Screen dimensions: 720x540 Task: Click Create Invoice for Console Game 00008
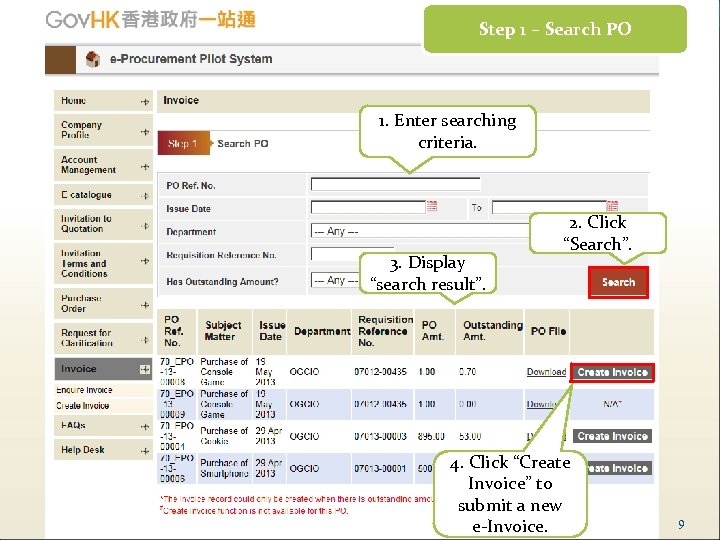[x=613, y=372]
